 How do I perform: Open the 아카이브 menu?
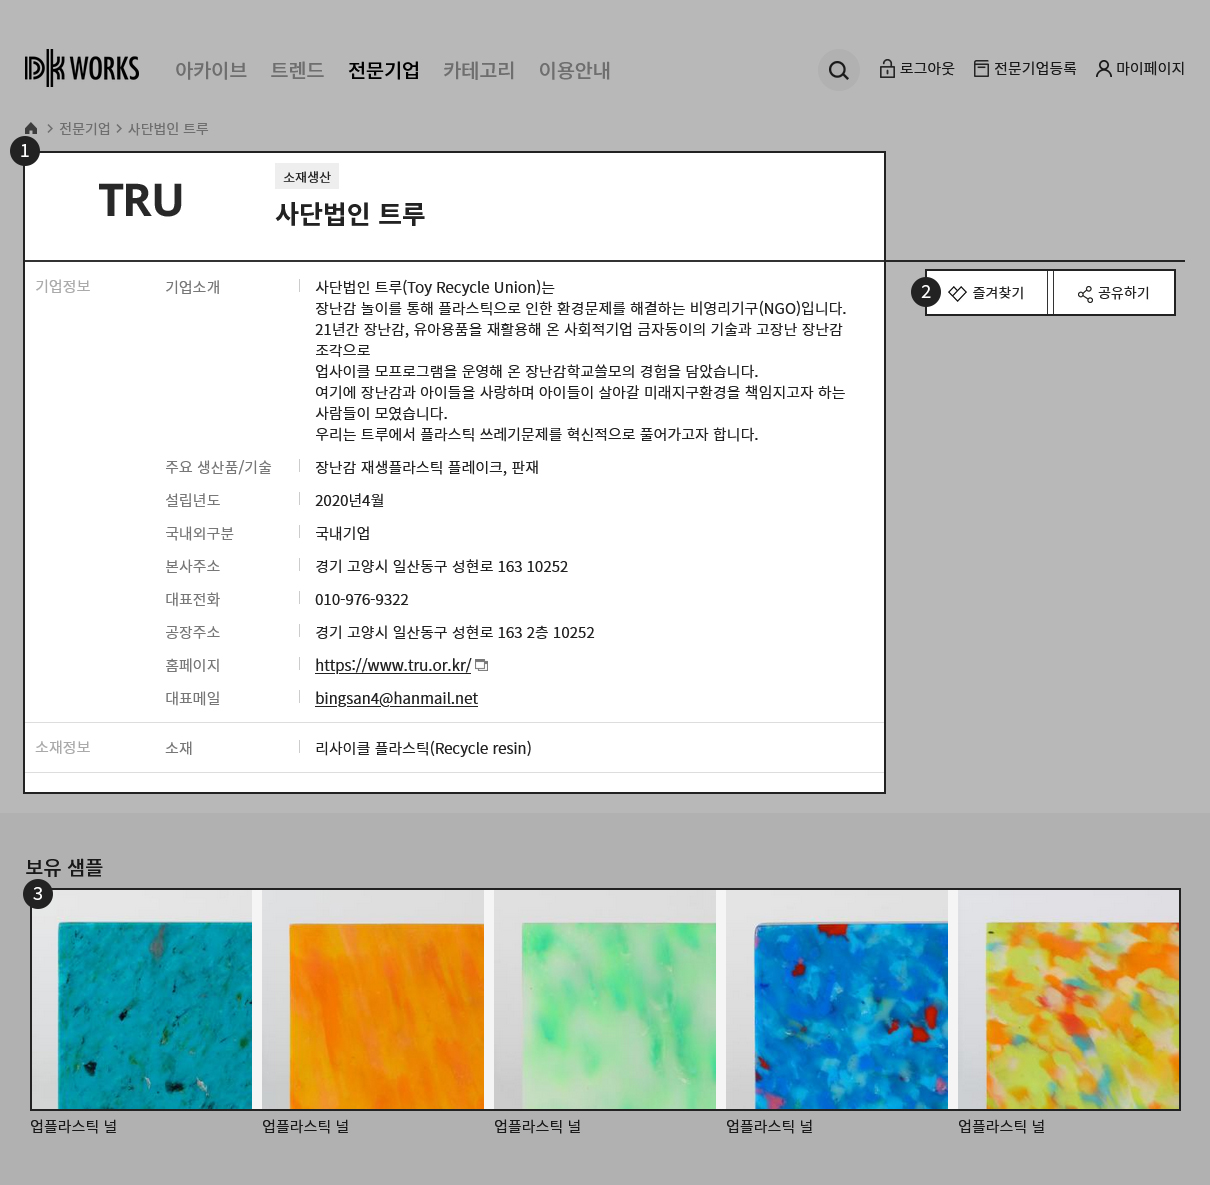pyautogui.click(x=210, y=70)
